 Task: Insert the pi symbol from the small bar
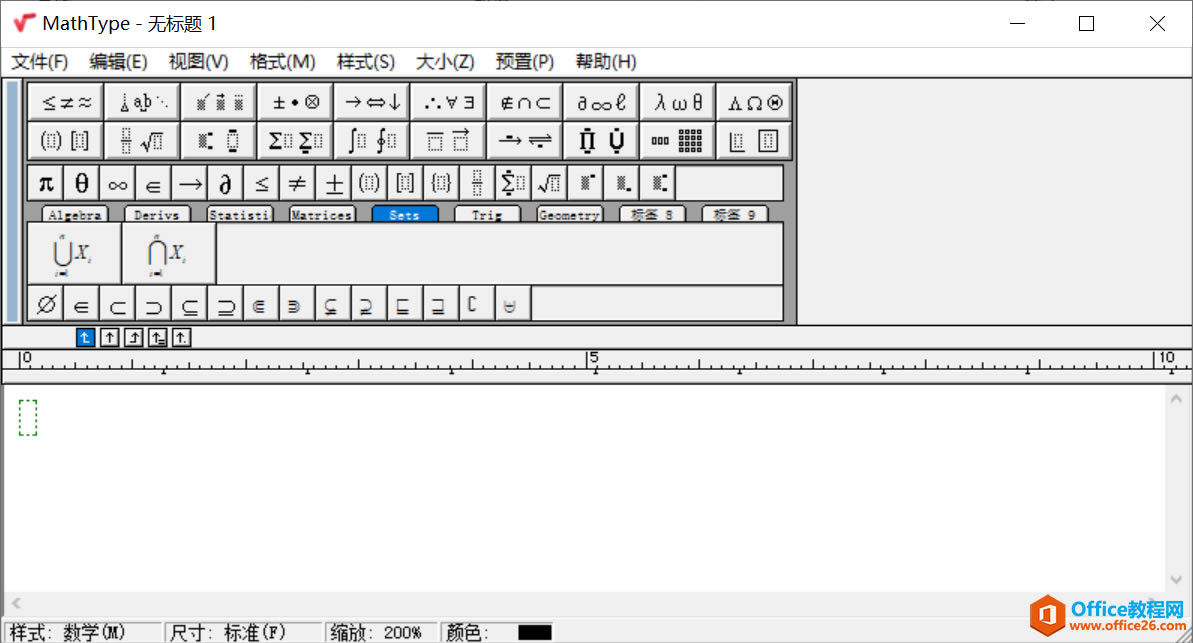[44, 182]
